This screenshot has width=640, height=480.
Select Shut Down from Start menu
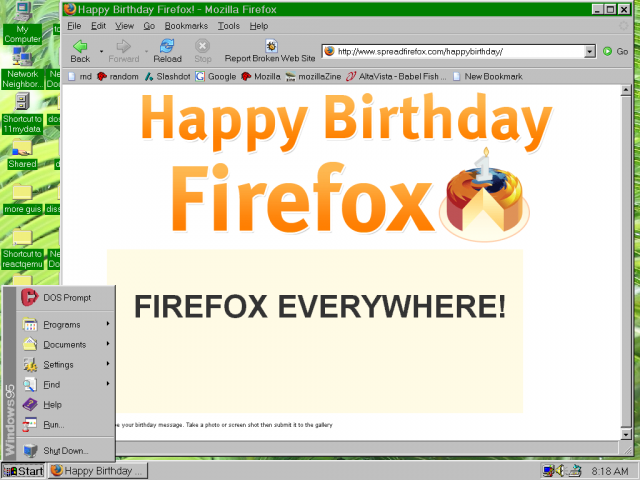(x=66, y=451)
